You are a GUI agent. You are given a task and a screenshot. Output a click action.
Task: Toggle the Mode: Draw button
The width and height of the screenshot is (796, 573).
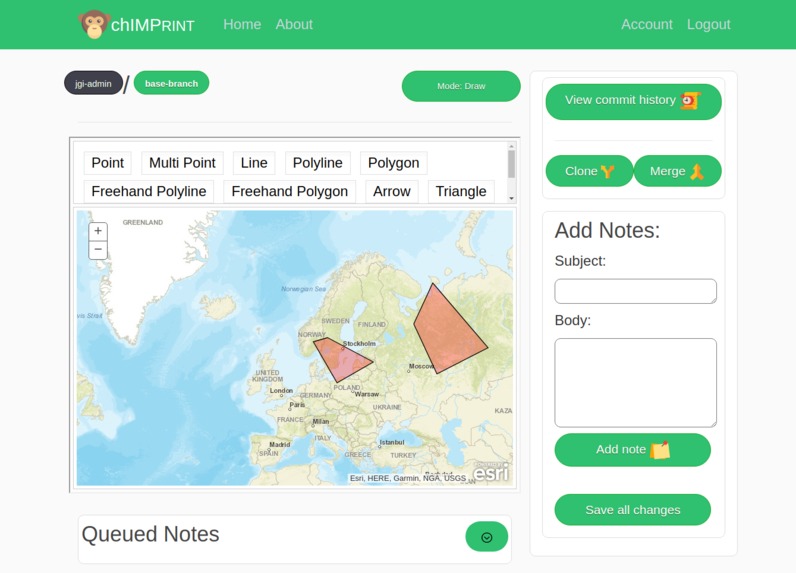point(461,86)
